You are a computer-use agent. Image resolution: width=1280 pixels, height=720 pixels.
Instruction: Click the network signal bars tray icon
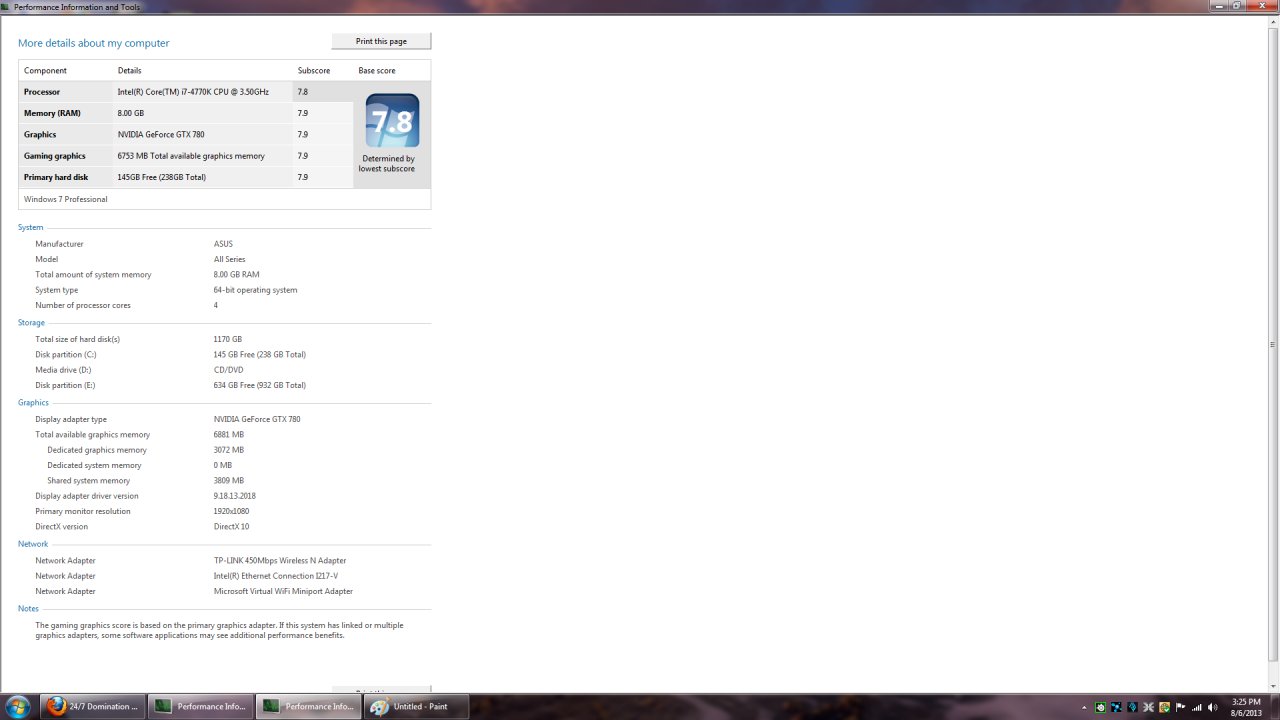(x=1197, y=707)
